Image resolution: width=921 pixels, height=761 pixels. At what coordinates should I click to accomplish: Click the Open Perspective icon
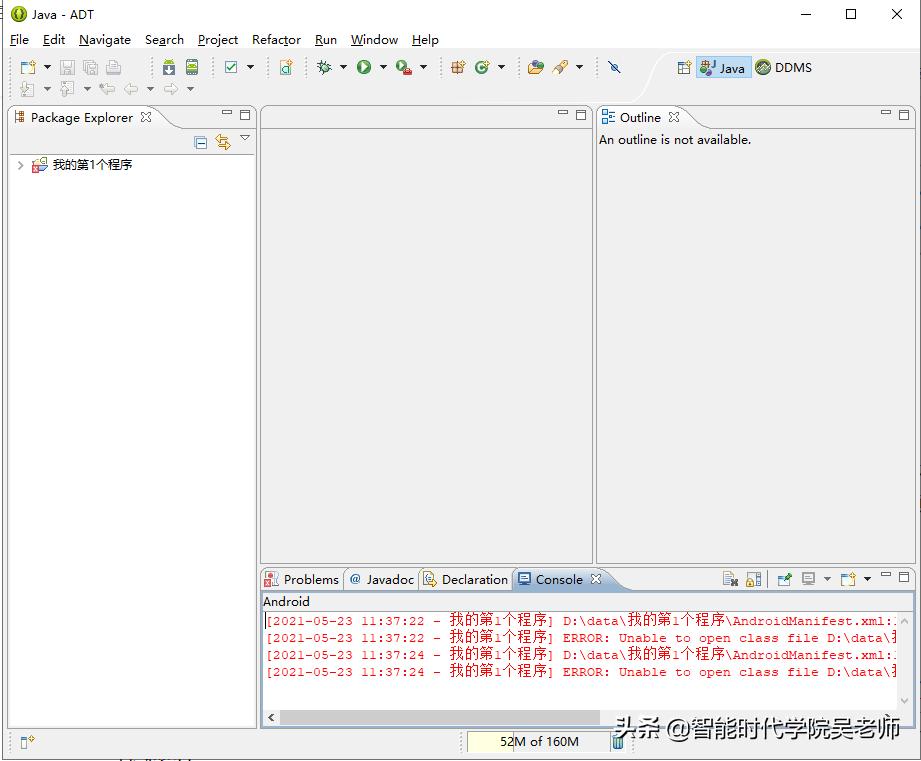pos(684,68)
